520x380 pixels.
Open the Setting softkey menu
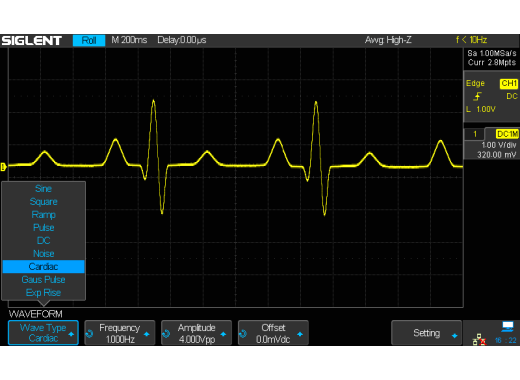coord(426,333)
